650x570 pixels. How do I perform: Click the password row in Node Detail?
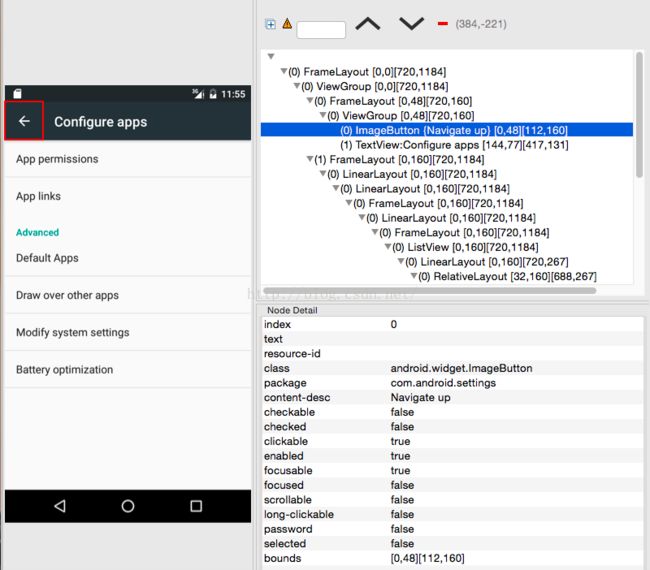453,529
